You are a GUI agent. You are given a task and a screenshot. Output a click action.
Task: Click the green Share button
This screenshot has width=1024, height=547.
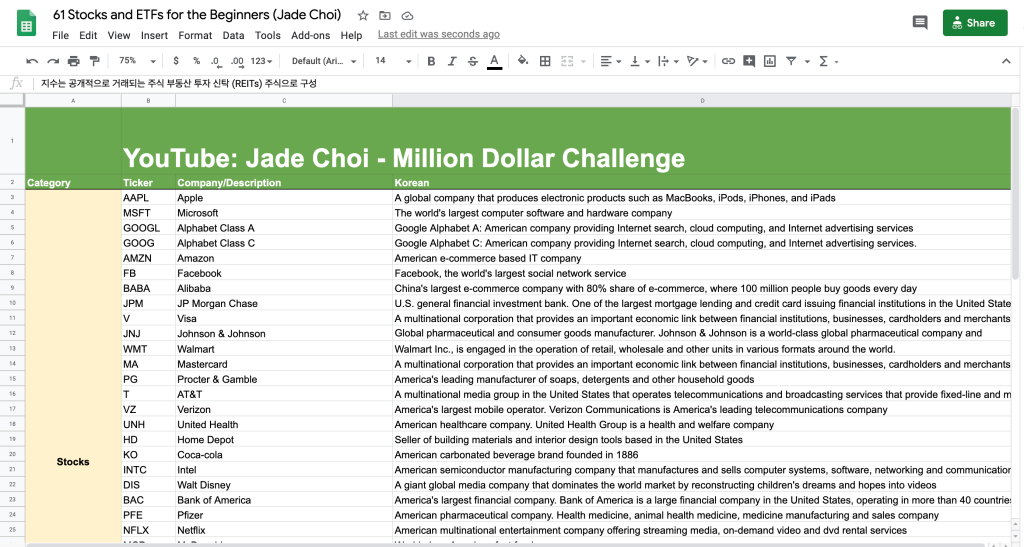974,23
